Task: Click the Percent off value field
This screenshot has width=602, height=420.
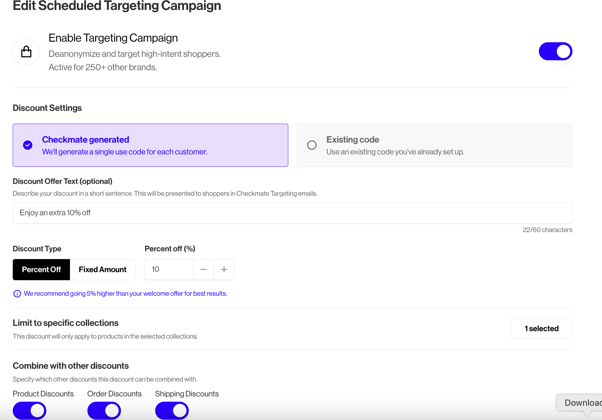Action: [x=168, y=269]
